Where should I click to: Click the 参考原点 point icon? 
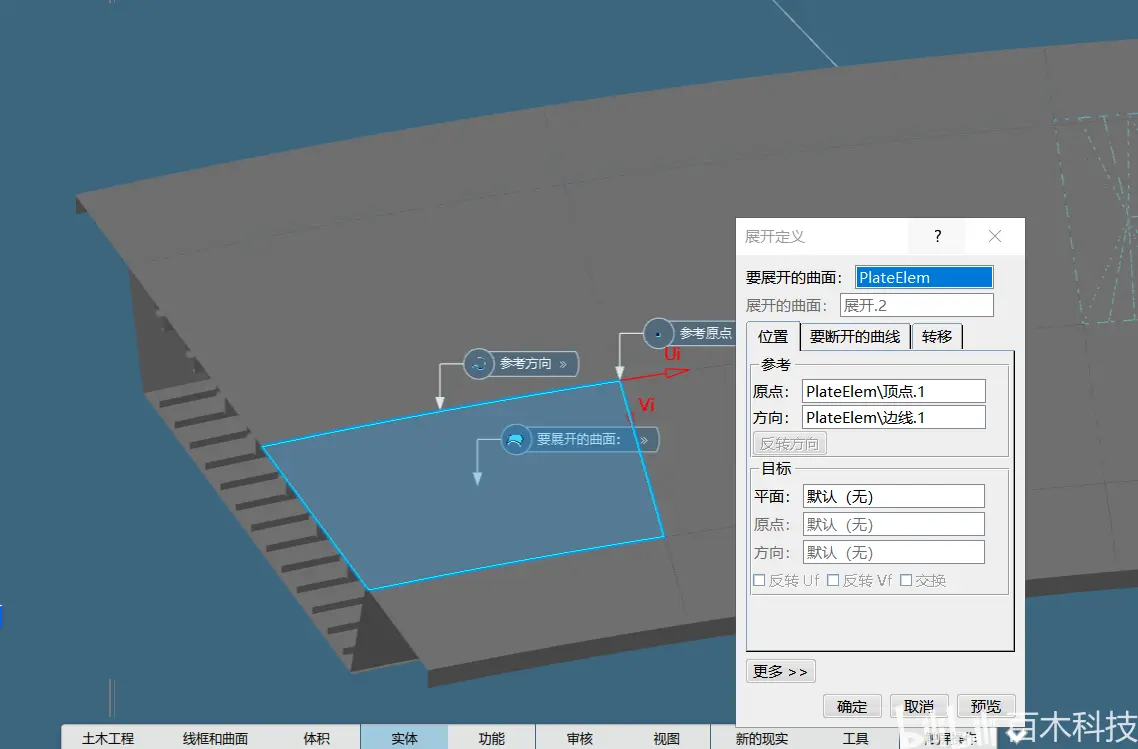coord(658,334)
